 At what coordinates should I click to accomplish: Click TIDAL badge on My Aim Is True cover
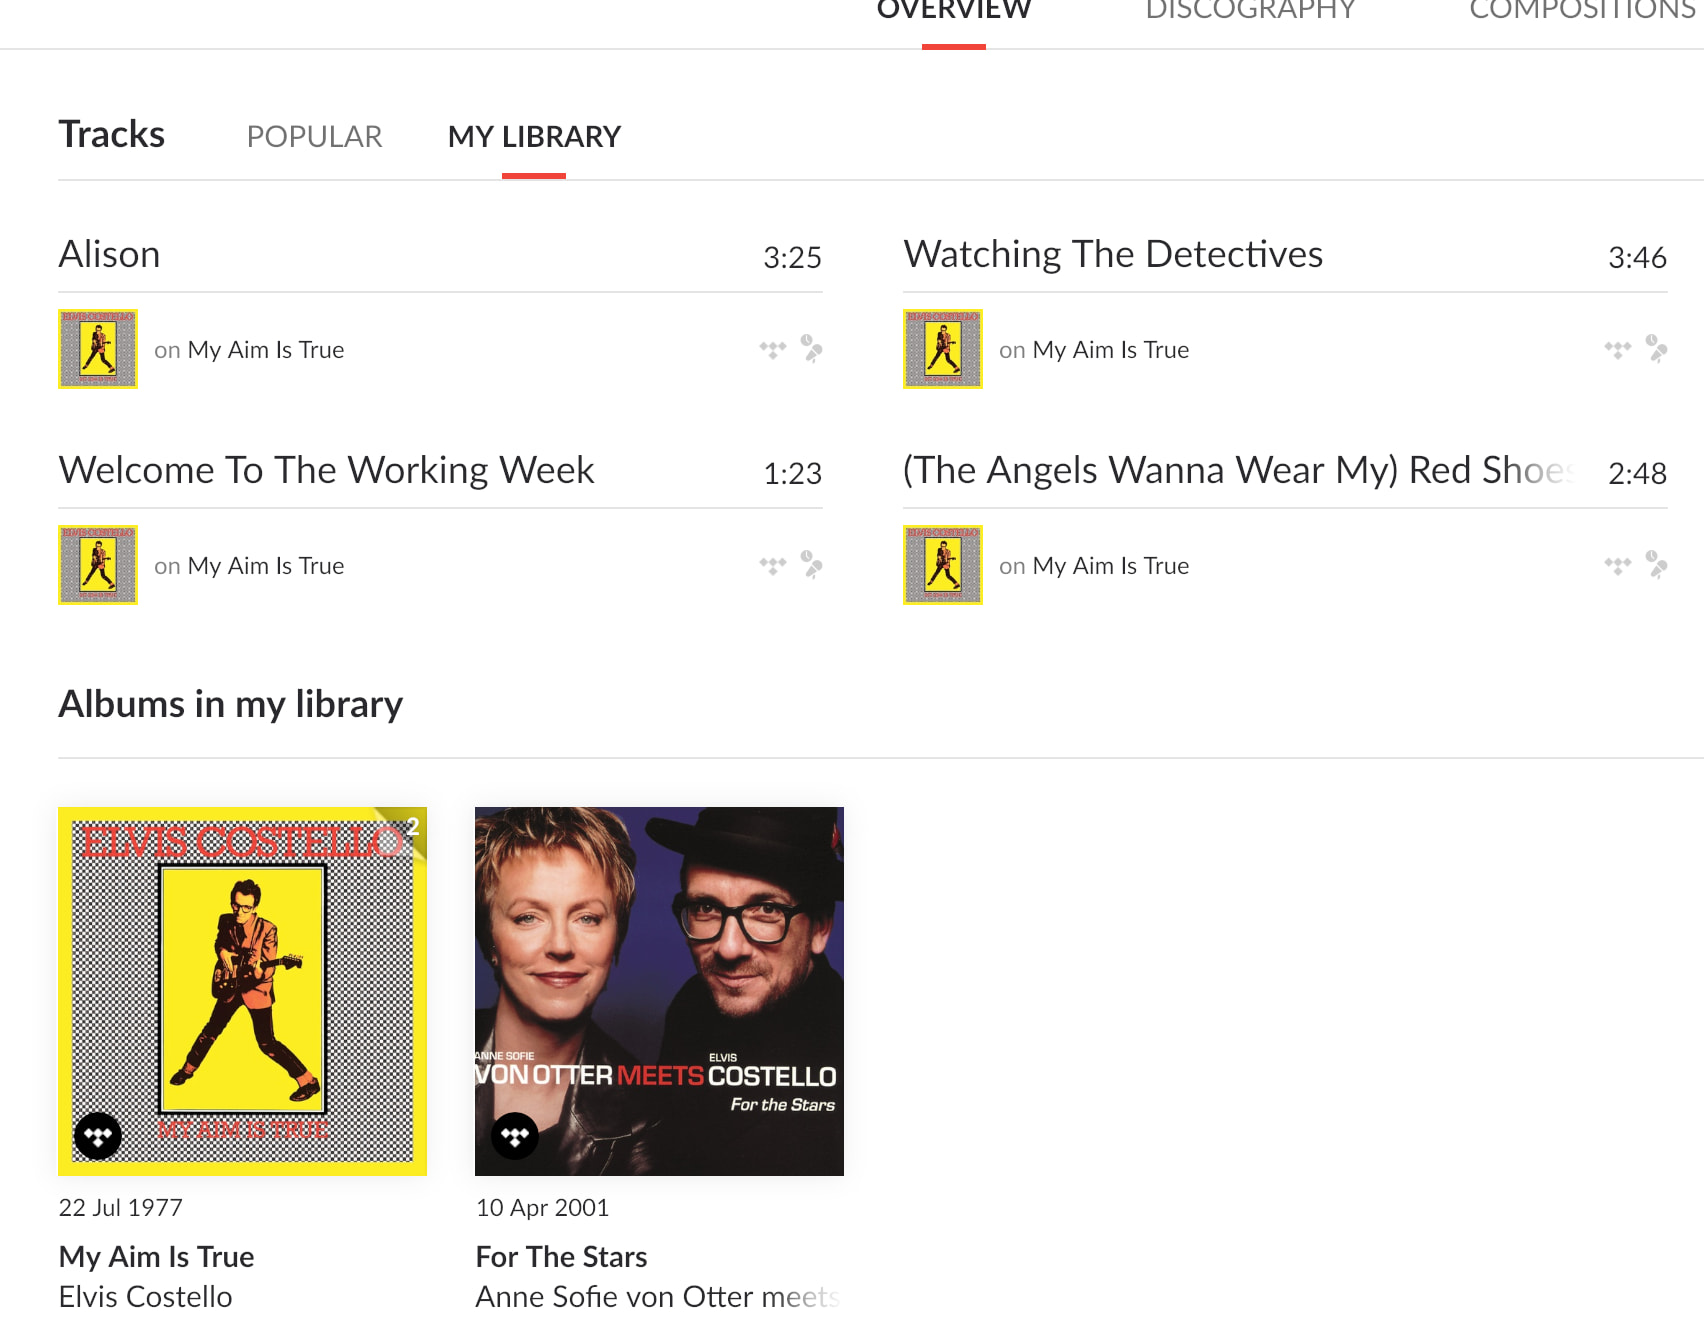tap(98, 1136)
